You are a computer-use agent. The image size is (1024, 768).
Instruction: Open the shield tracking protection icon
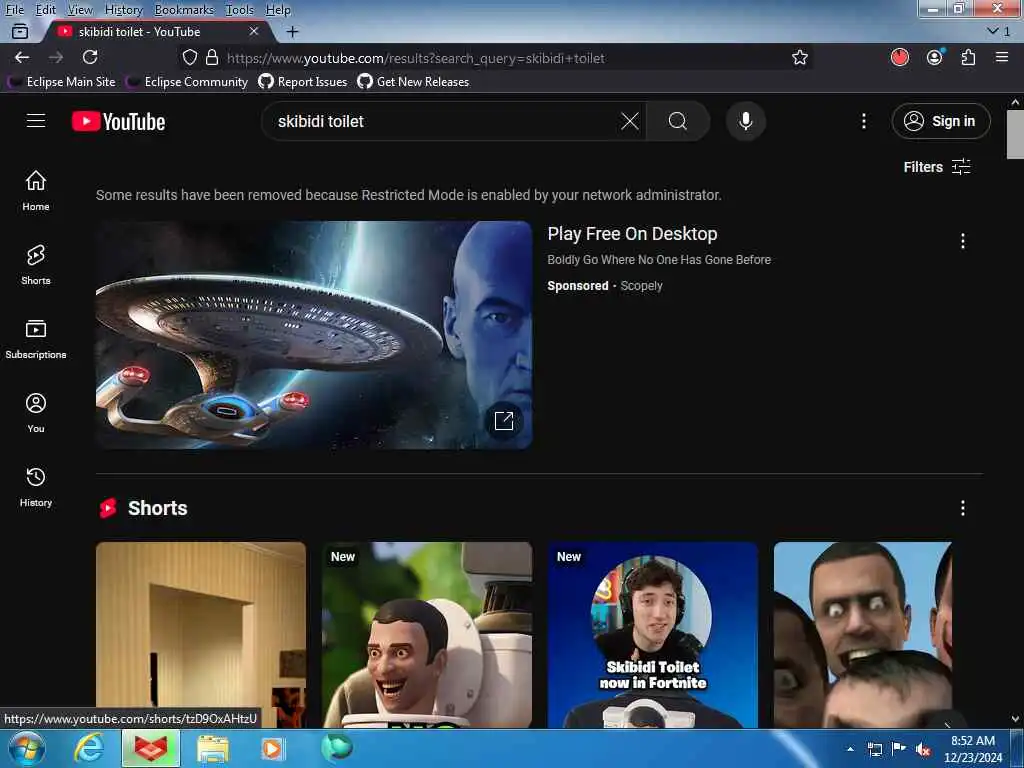tap(190, 57)
